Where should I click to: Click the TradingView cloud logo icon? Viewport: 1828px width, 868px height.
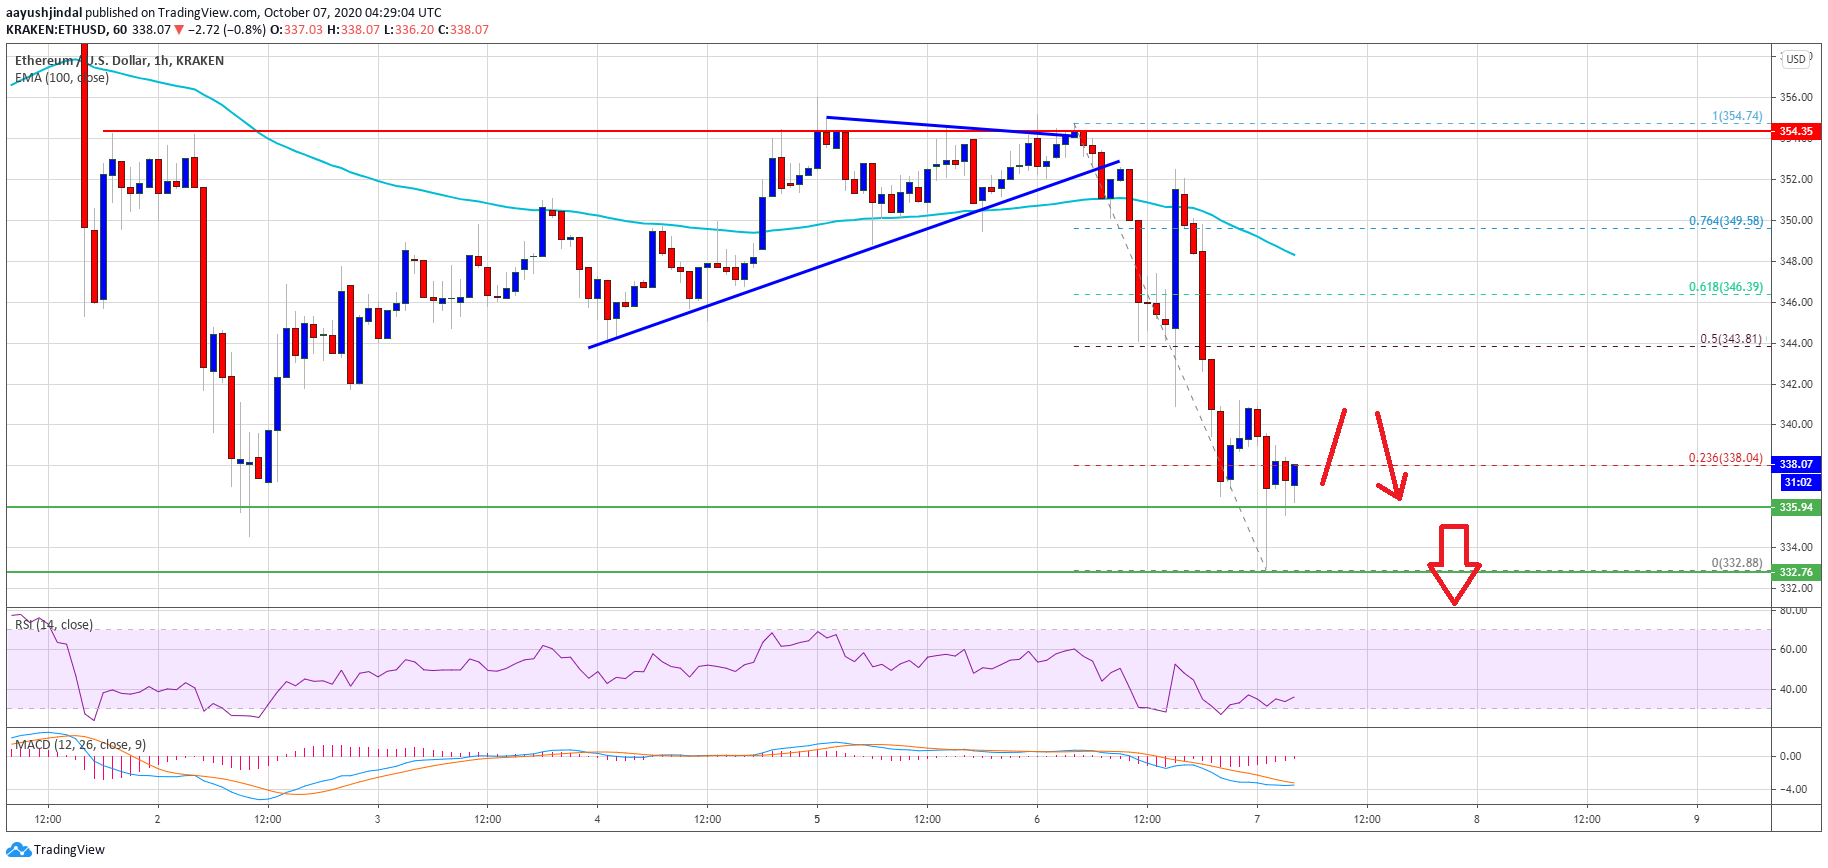pyautogui.click(x=18, y=850)
